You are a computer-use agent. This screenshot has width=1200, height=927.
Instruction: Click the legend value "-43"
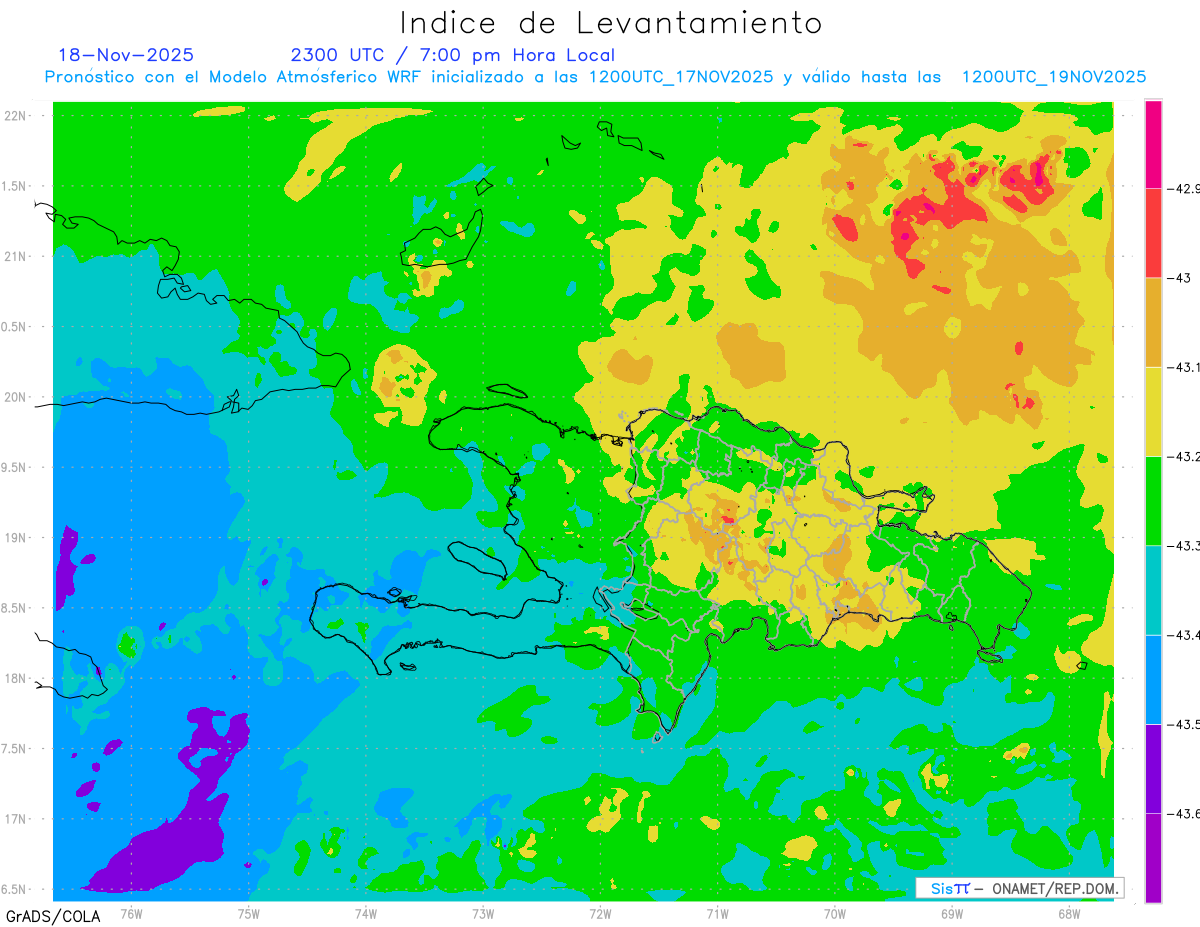[x=1181, y=278]
